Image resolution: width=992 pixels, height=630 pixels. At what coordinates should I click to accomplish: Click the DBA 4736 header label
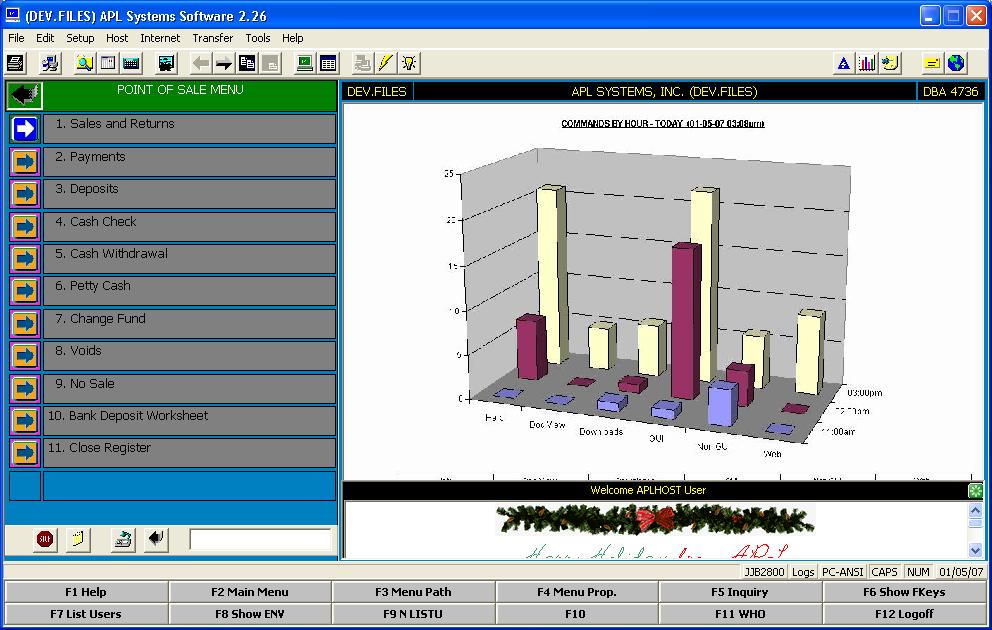[x=950, y=92]
